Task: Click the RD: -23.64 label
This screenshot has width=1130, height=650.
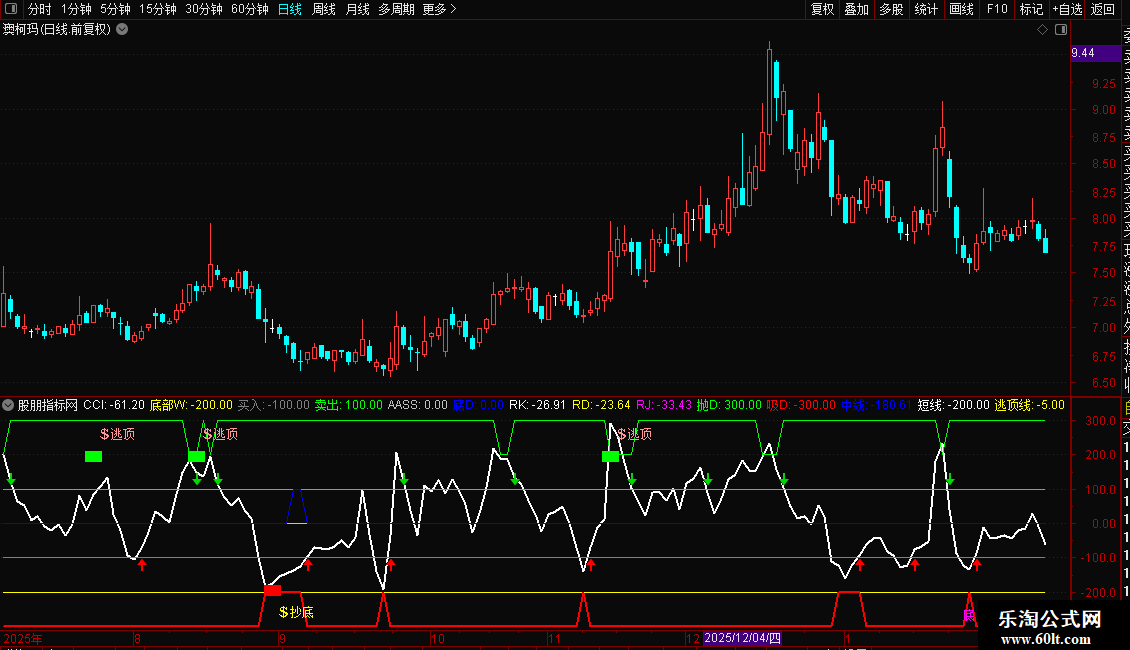Action: point(601,405)
